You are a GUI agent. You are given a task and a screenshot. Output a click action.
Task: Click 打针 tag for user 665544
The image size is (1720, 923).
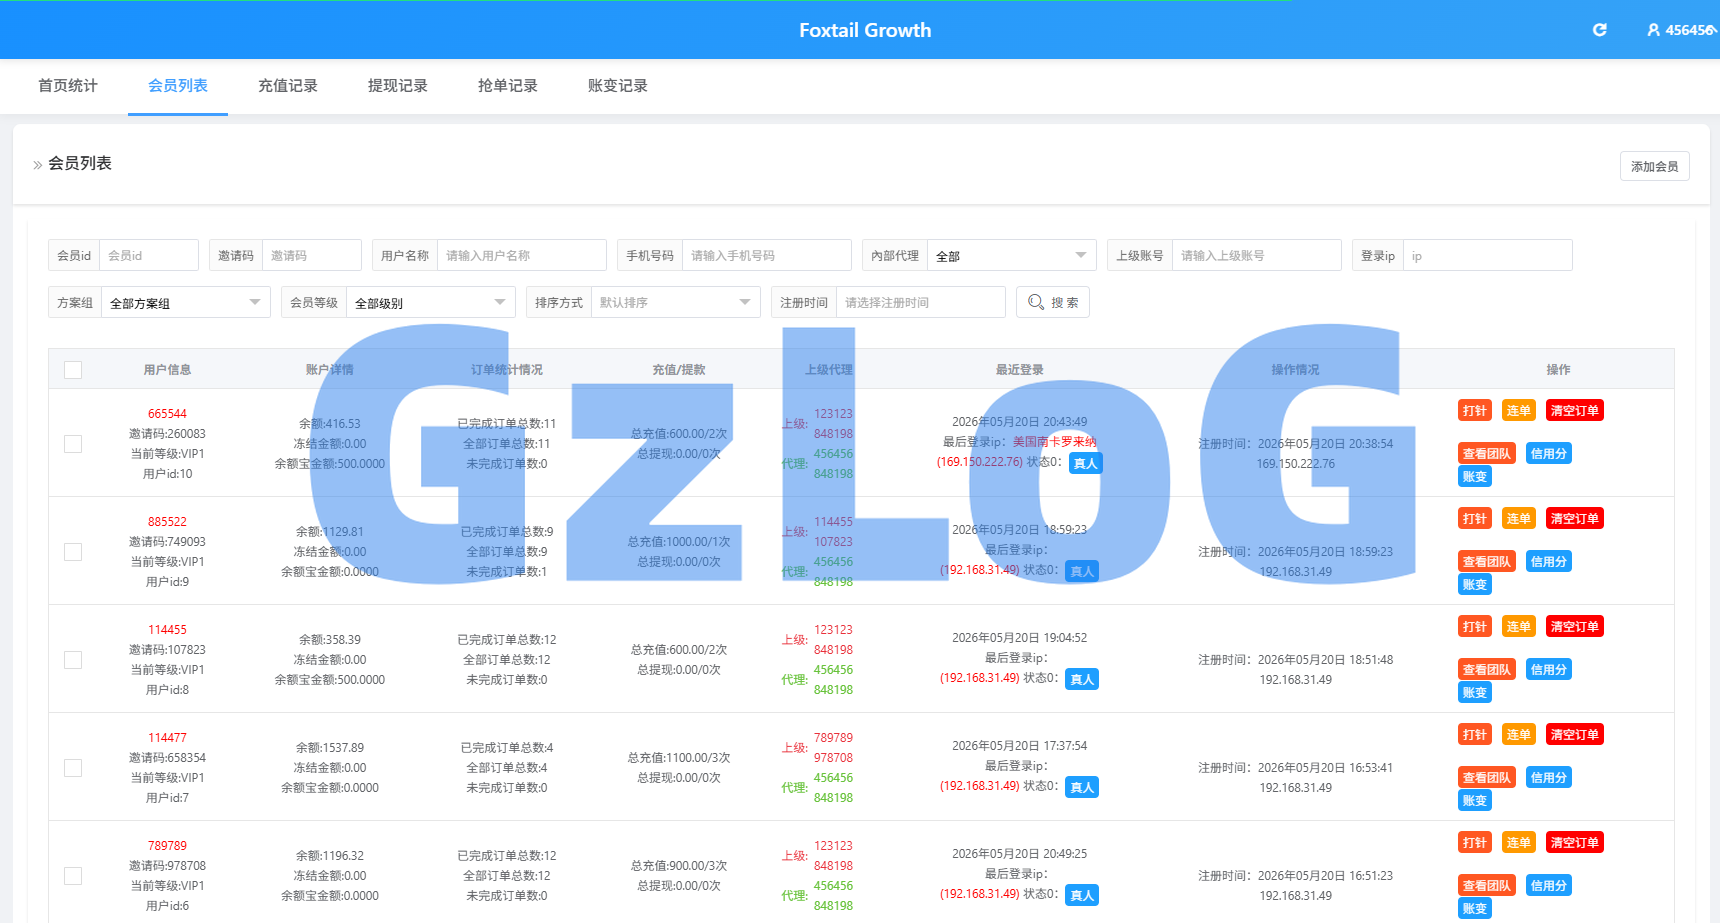tap(1474, 411)
